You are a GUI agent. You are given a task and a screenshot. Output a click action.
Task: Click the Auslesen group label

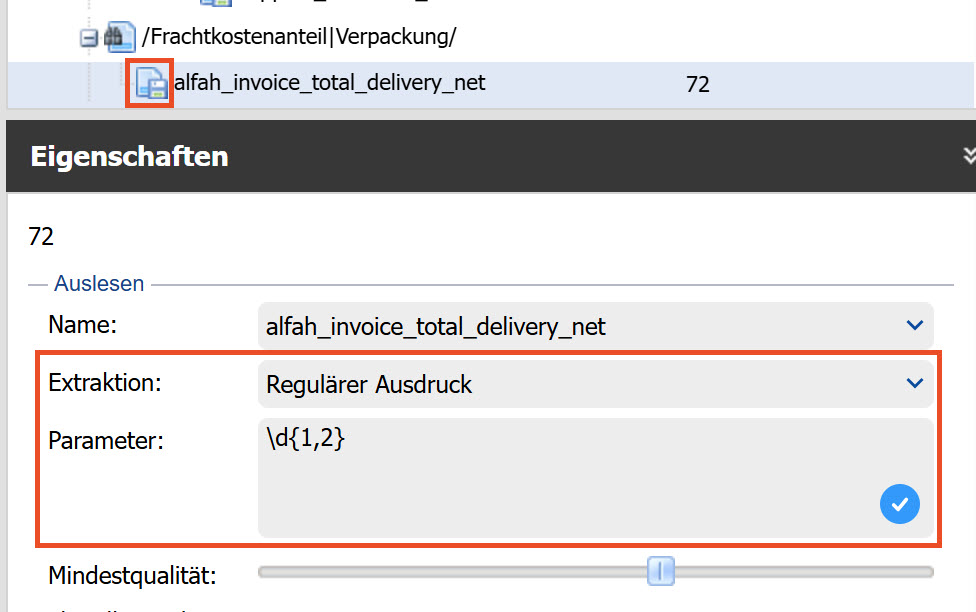point(99,284)
